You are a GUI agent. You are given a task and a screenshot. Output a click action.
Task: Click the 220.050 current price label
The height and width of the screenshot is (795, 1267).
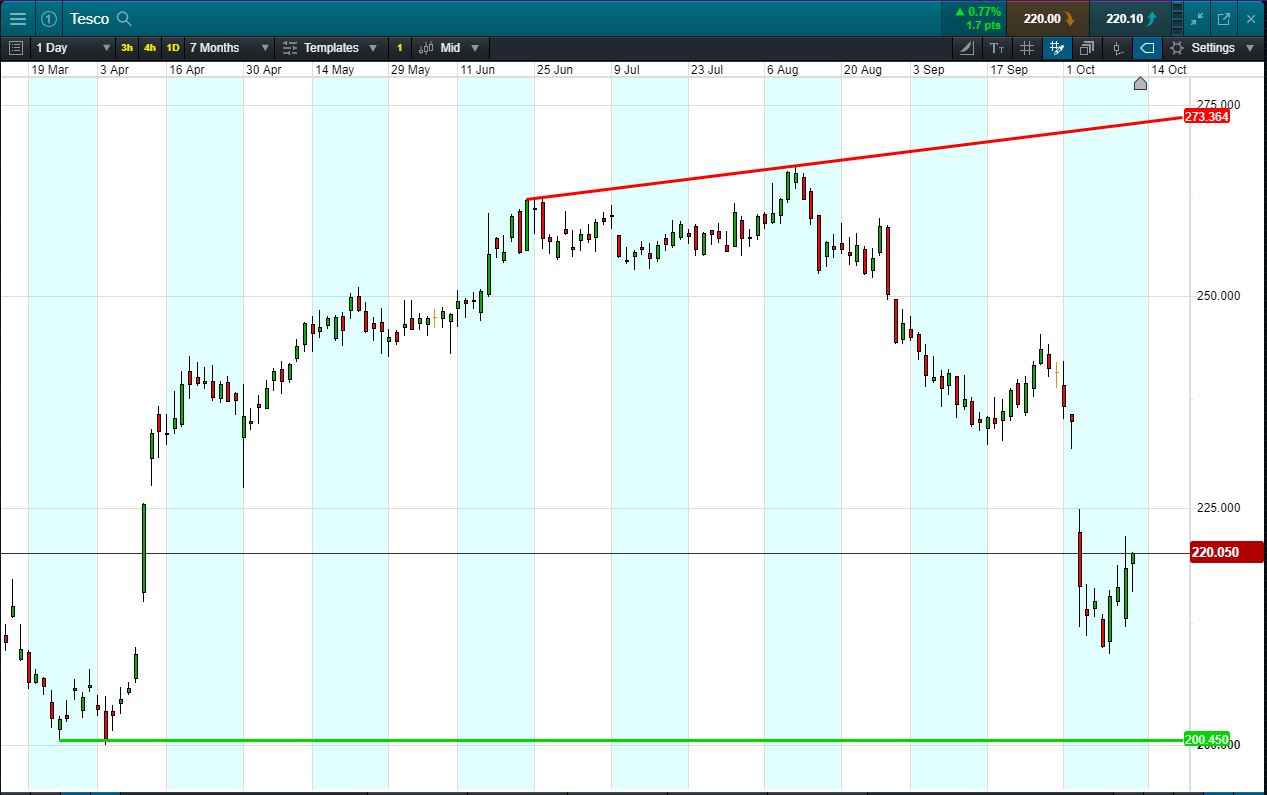[1227, 552]
